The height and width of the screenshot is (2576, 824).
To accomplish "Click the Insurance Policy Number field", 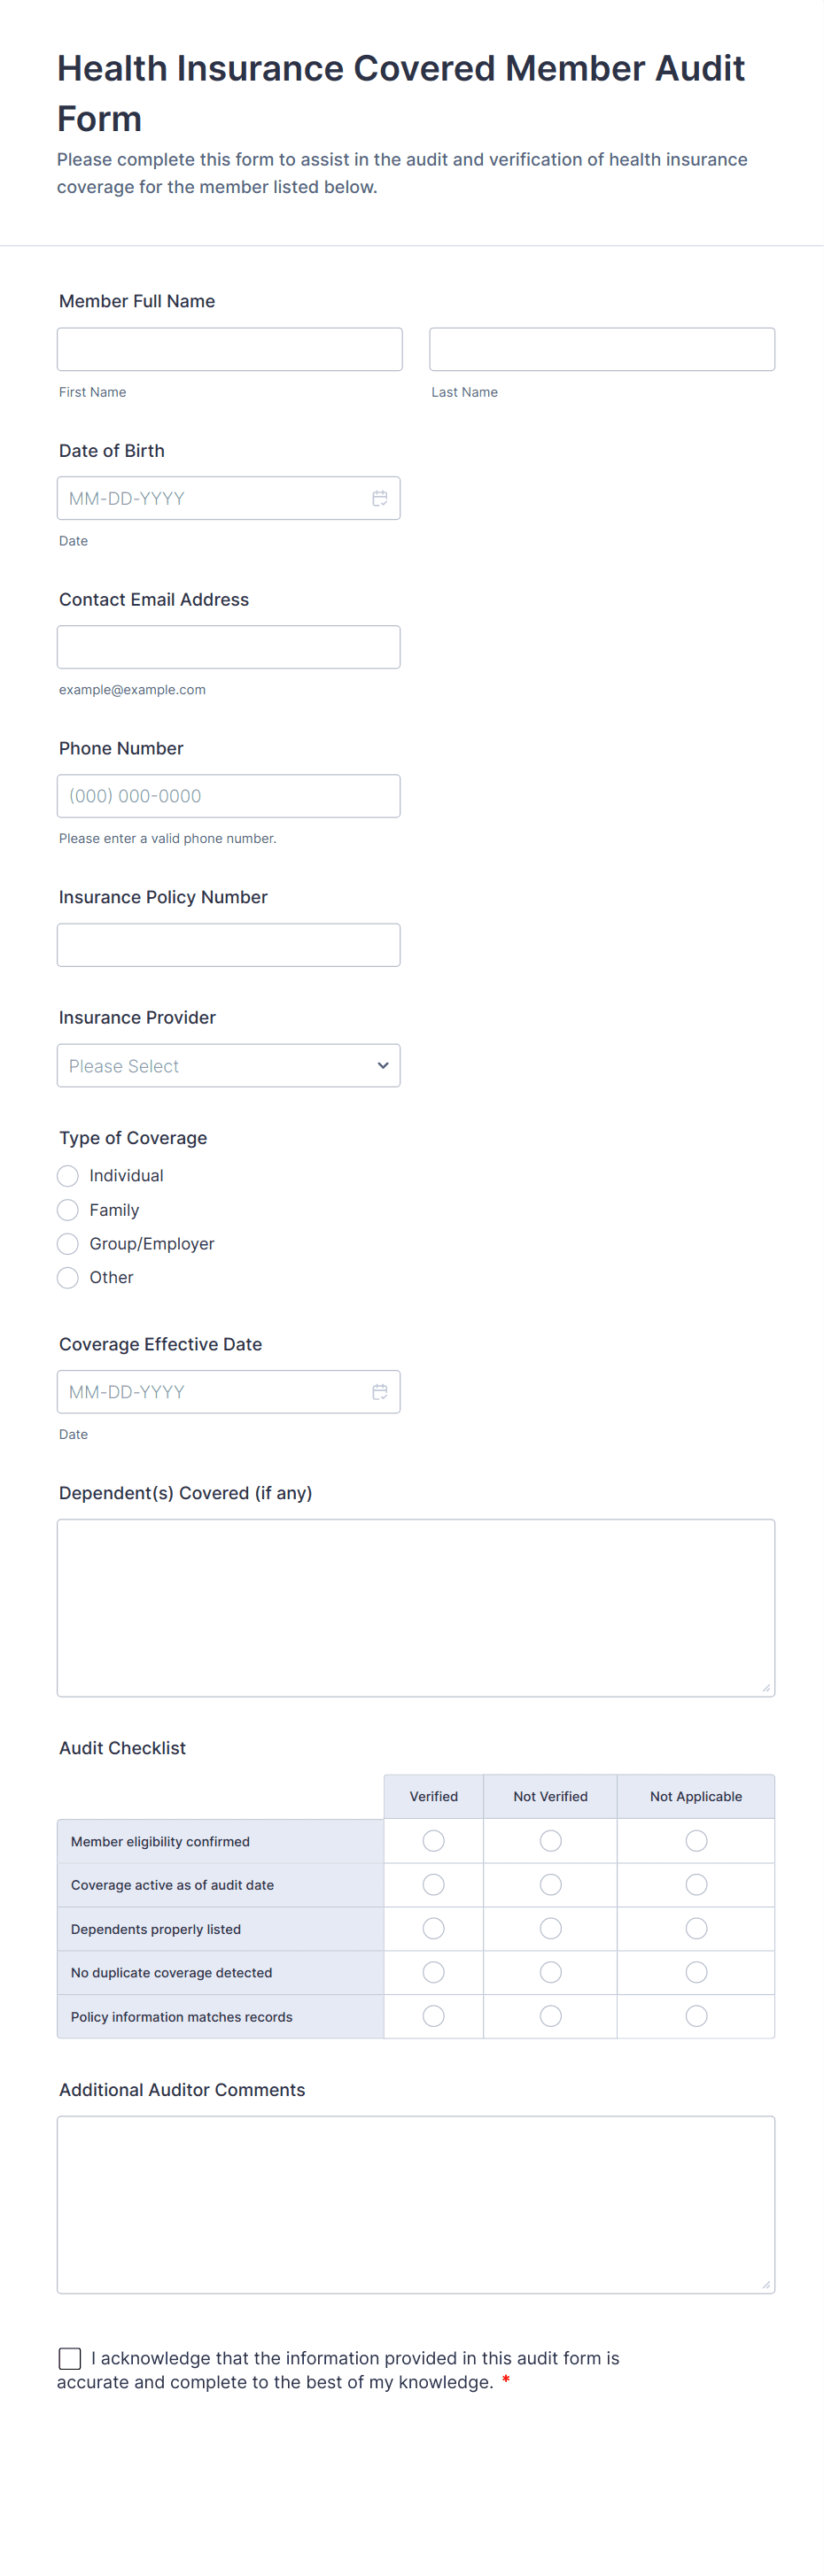I will click(229, 945).
